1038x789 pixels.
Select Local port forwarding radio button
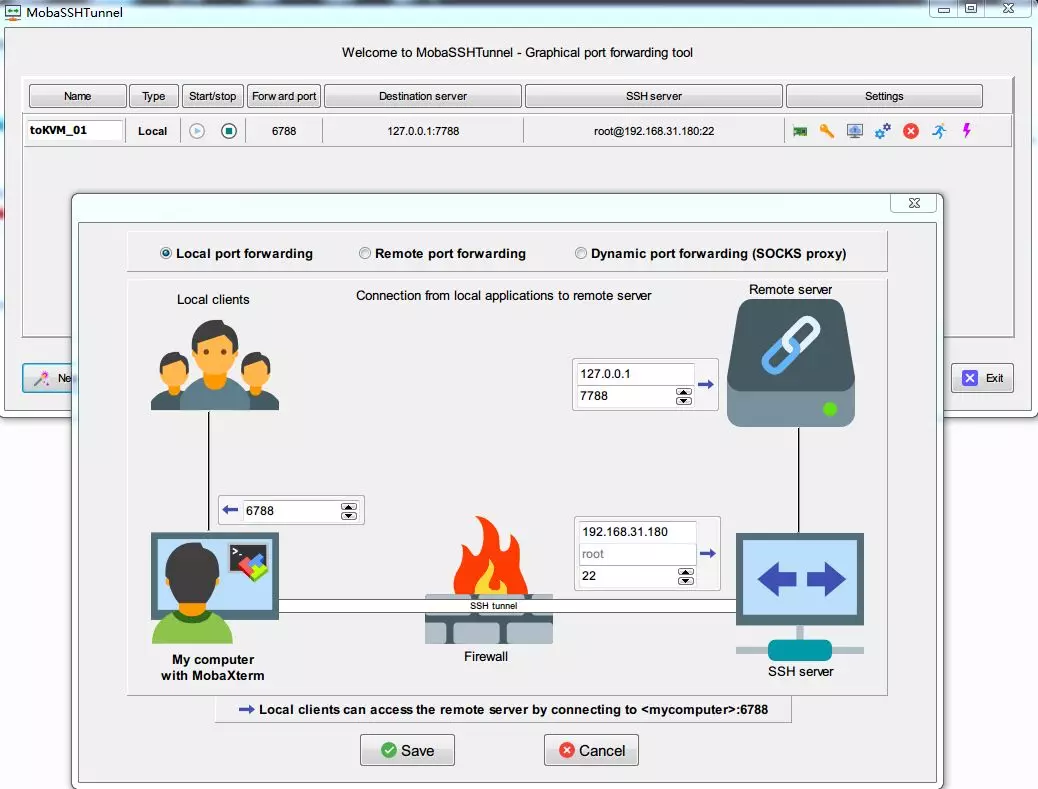click(x=165, y=253)
